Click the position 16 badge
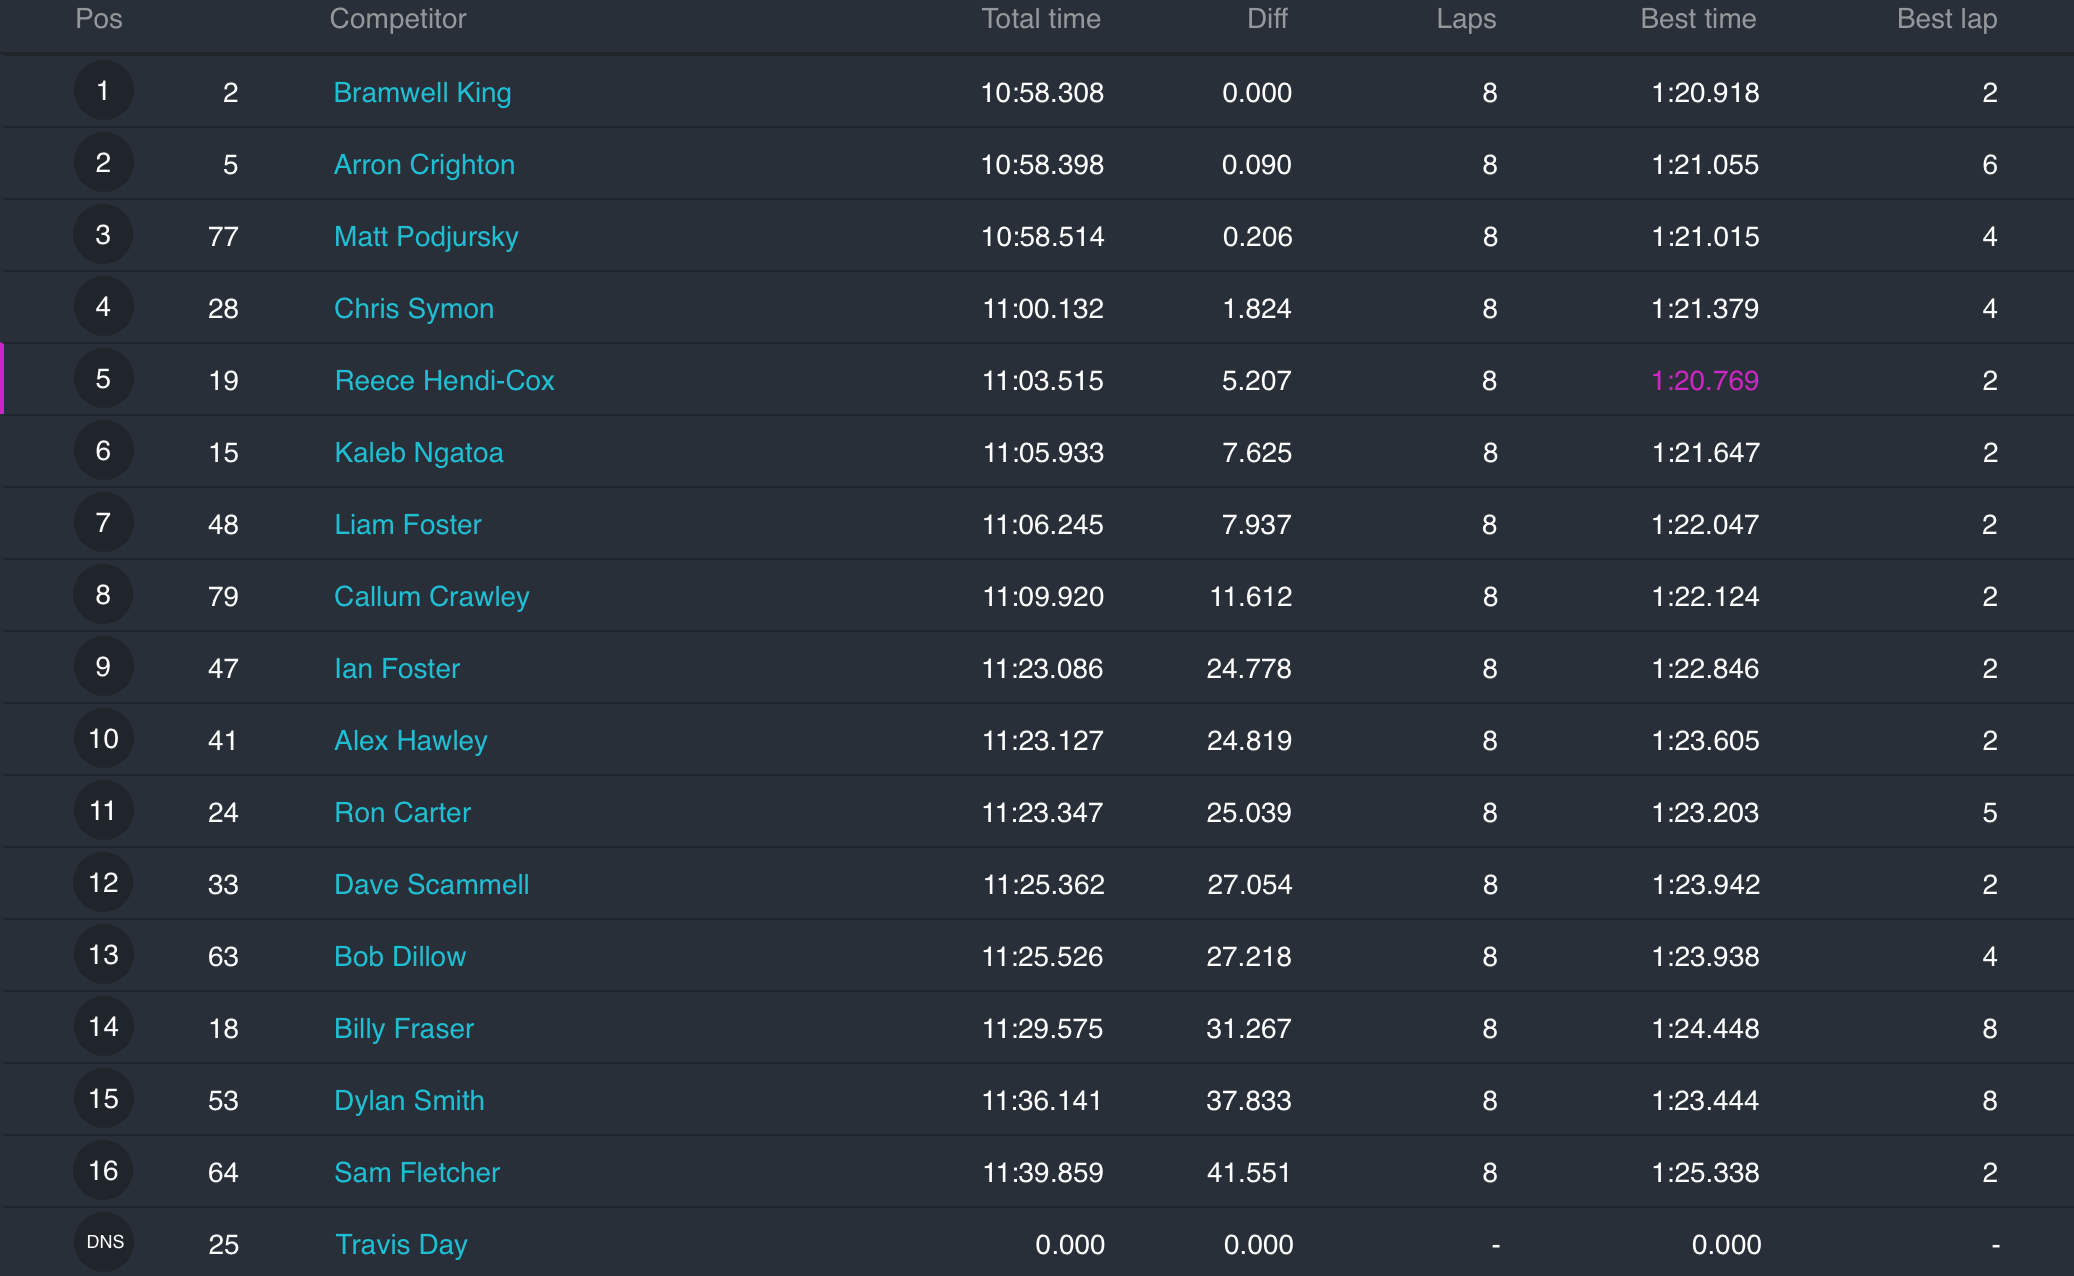Image resolution: width=2074 pixels, height=1276 pixels. pyautogui.click(x=103, y=1171)
